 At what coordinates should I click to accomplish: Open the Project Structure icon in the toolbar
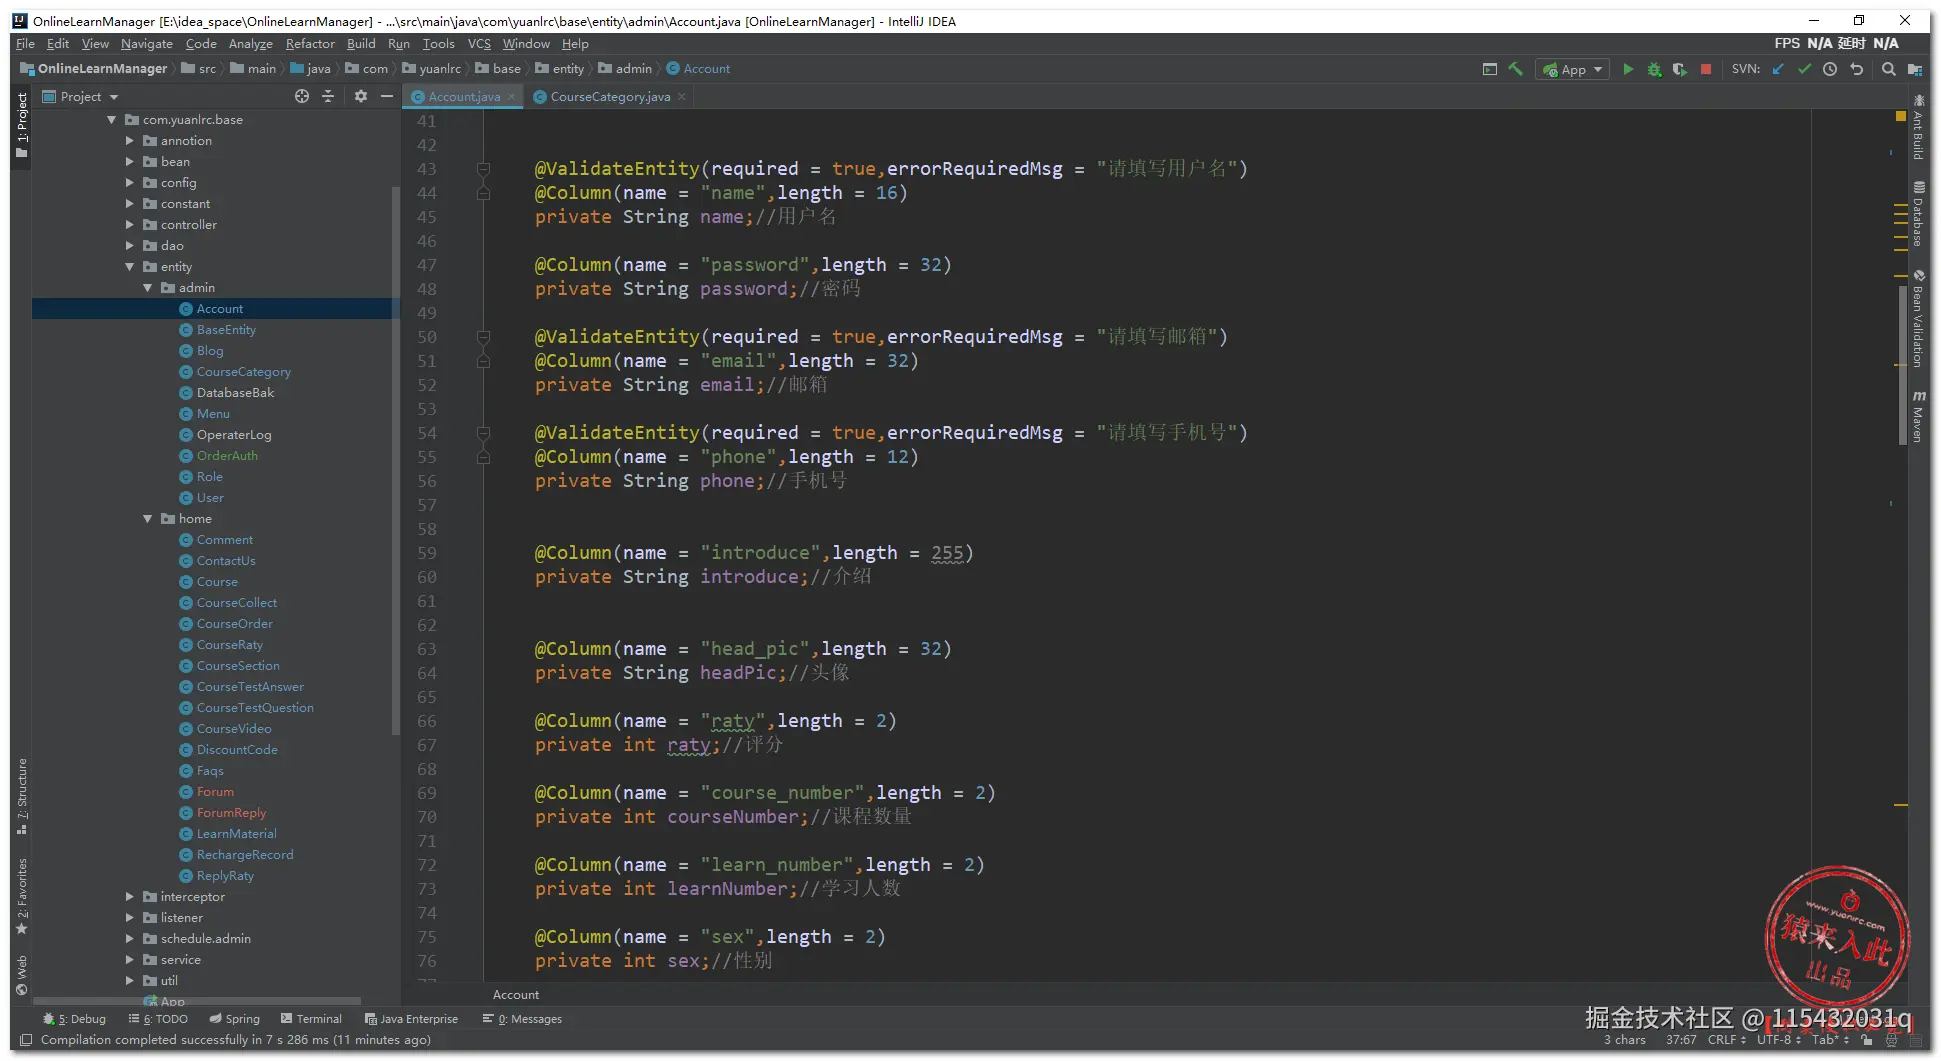click(x=1915, y=69)
